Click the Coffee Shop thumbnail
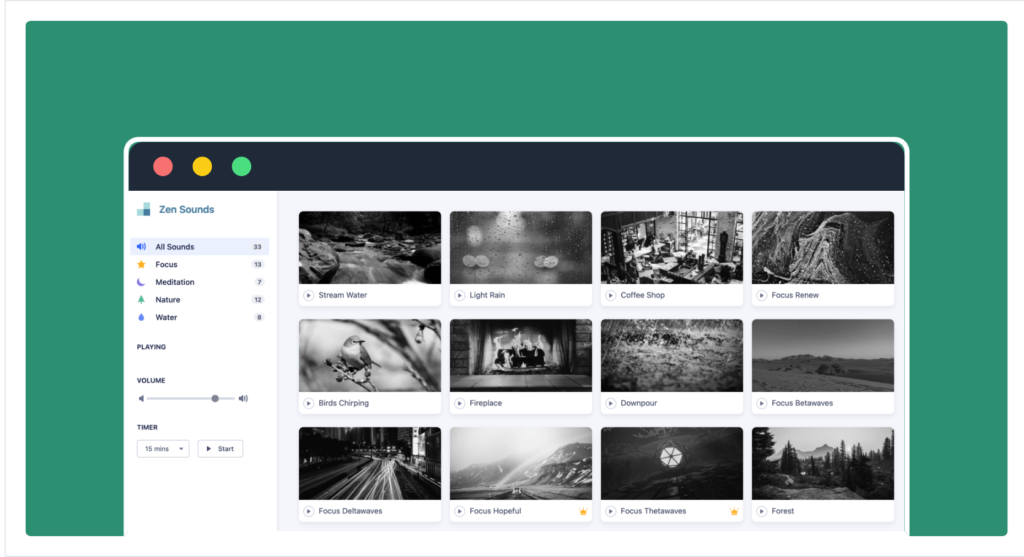The height and width of the screenshot is (557, 1024). (671, 247)
